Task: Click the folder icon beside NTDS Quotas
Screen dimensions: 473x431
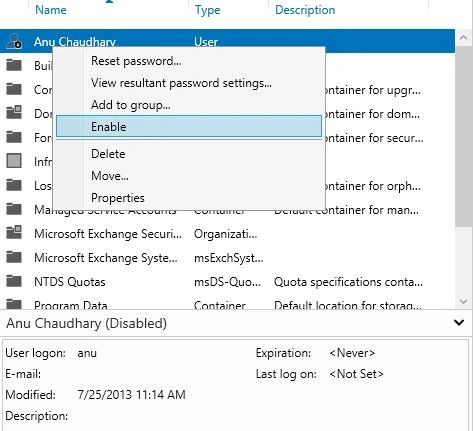Action: coord(14,281)
